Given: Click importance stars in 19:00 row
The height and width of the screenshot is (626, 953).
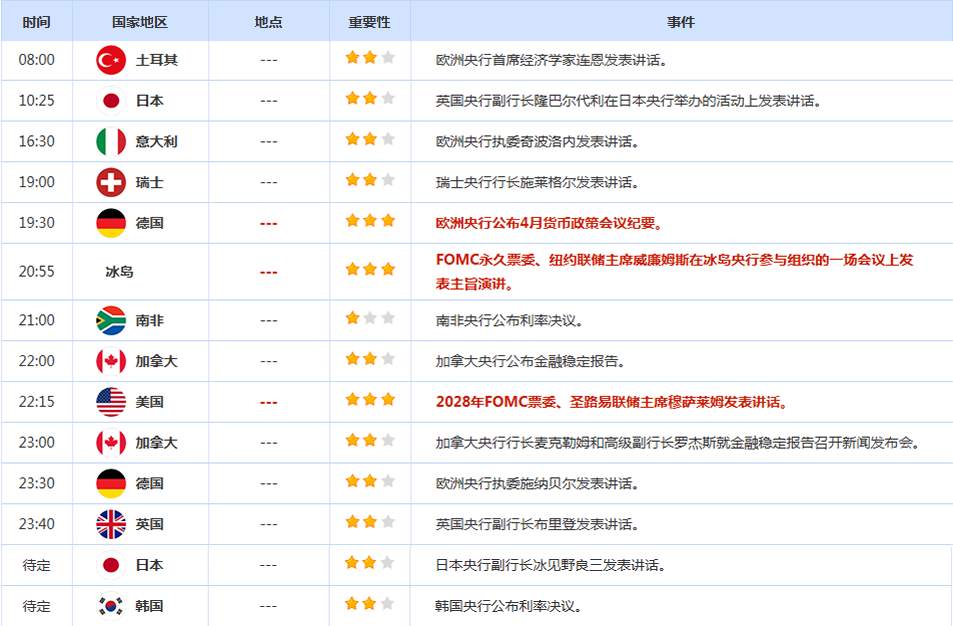Looking at the screenshot, I should coord(370,180).
